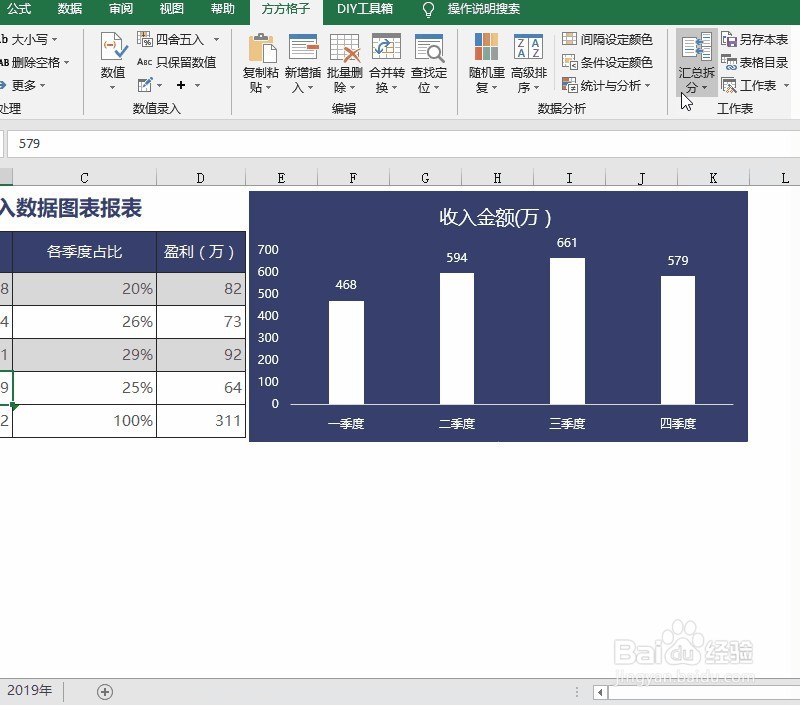800x705 pixels.
Task: Select the 方方格子 ribbon tab
Action: pyautogui.click(x=286, y=9)
